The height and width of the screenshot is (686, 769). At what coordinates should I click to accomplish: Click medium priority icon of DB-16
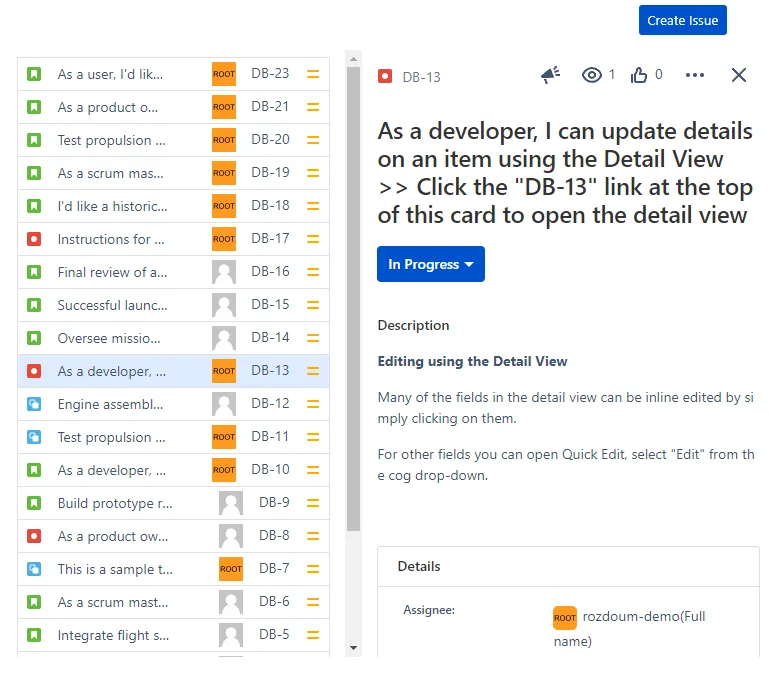(313, 272)
